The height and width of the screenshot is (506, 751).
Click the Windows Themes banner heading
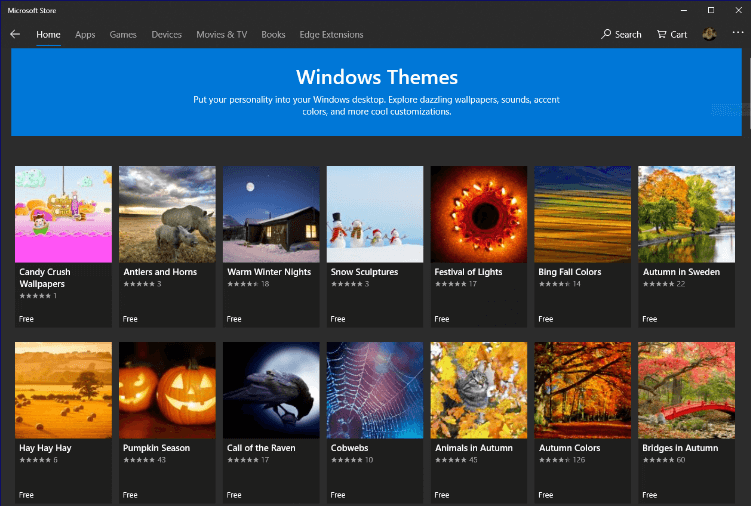click(377, 77)
